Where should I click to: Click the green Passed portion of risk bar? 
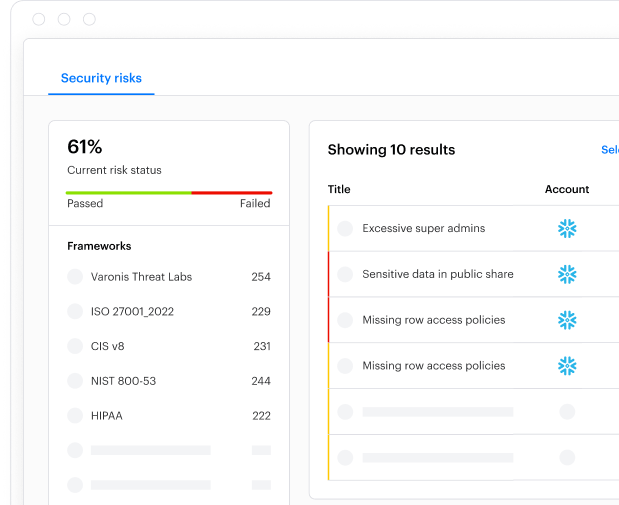(x=129, y=193)
